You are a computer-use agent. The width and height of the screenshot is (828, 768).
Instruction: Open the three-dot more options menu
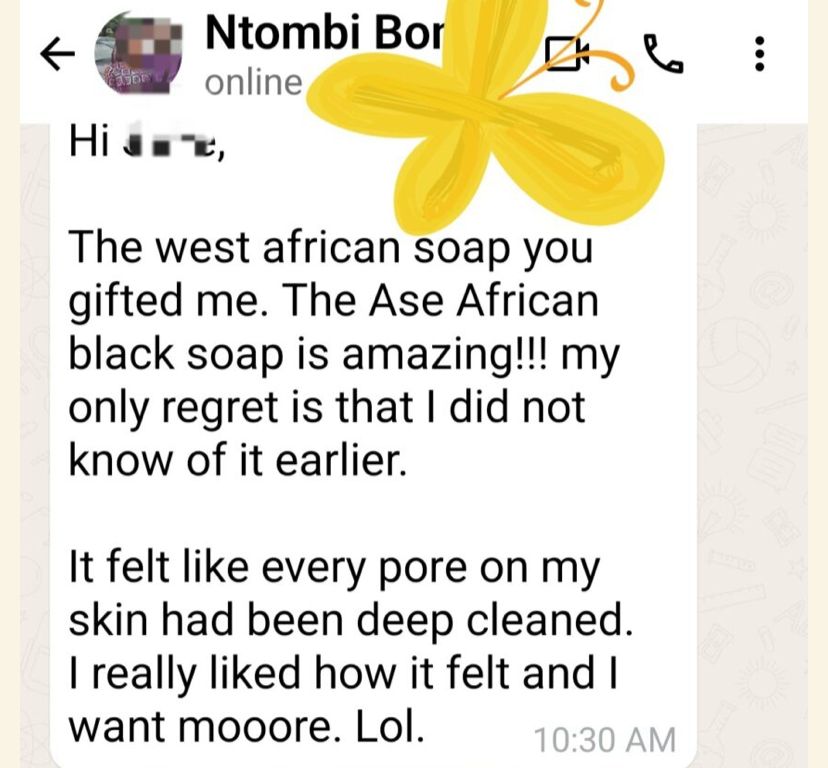point(759,54)
